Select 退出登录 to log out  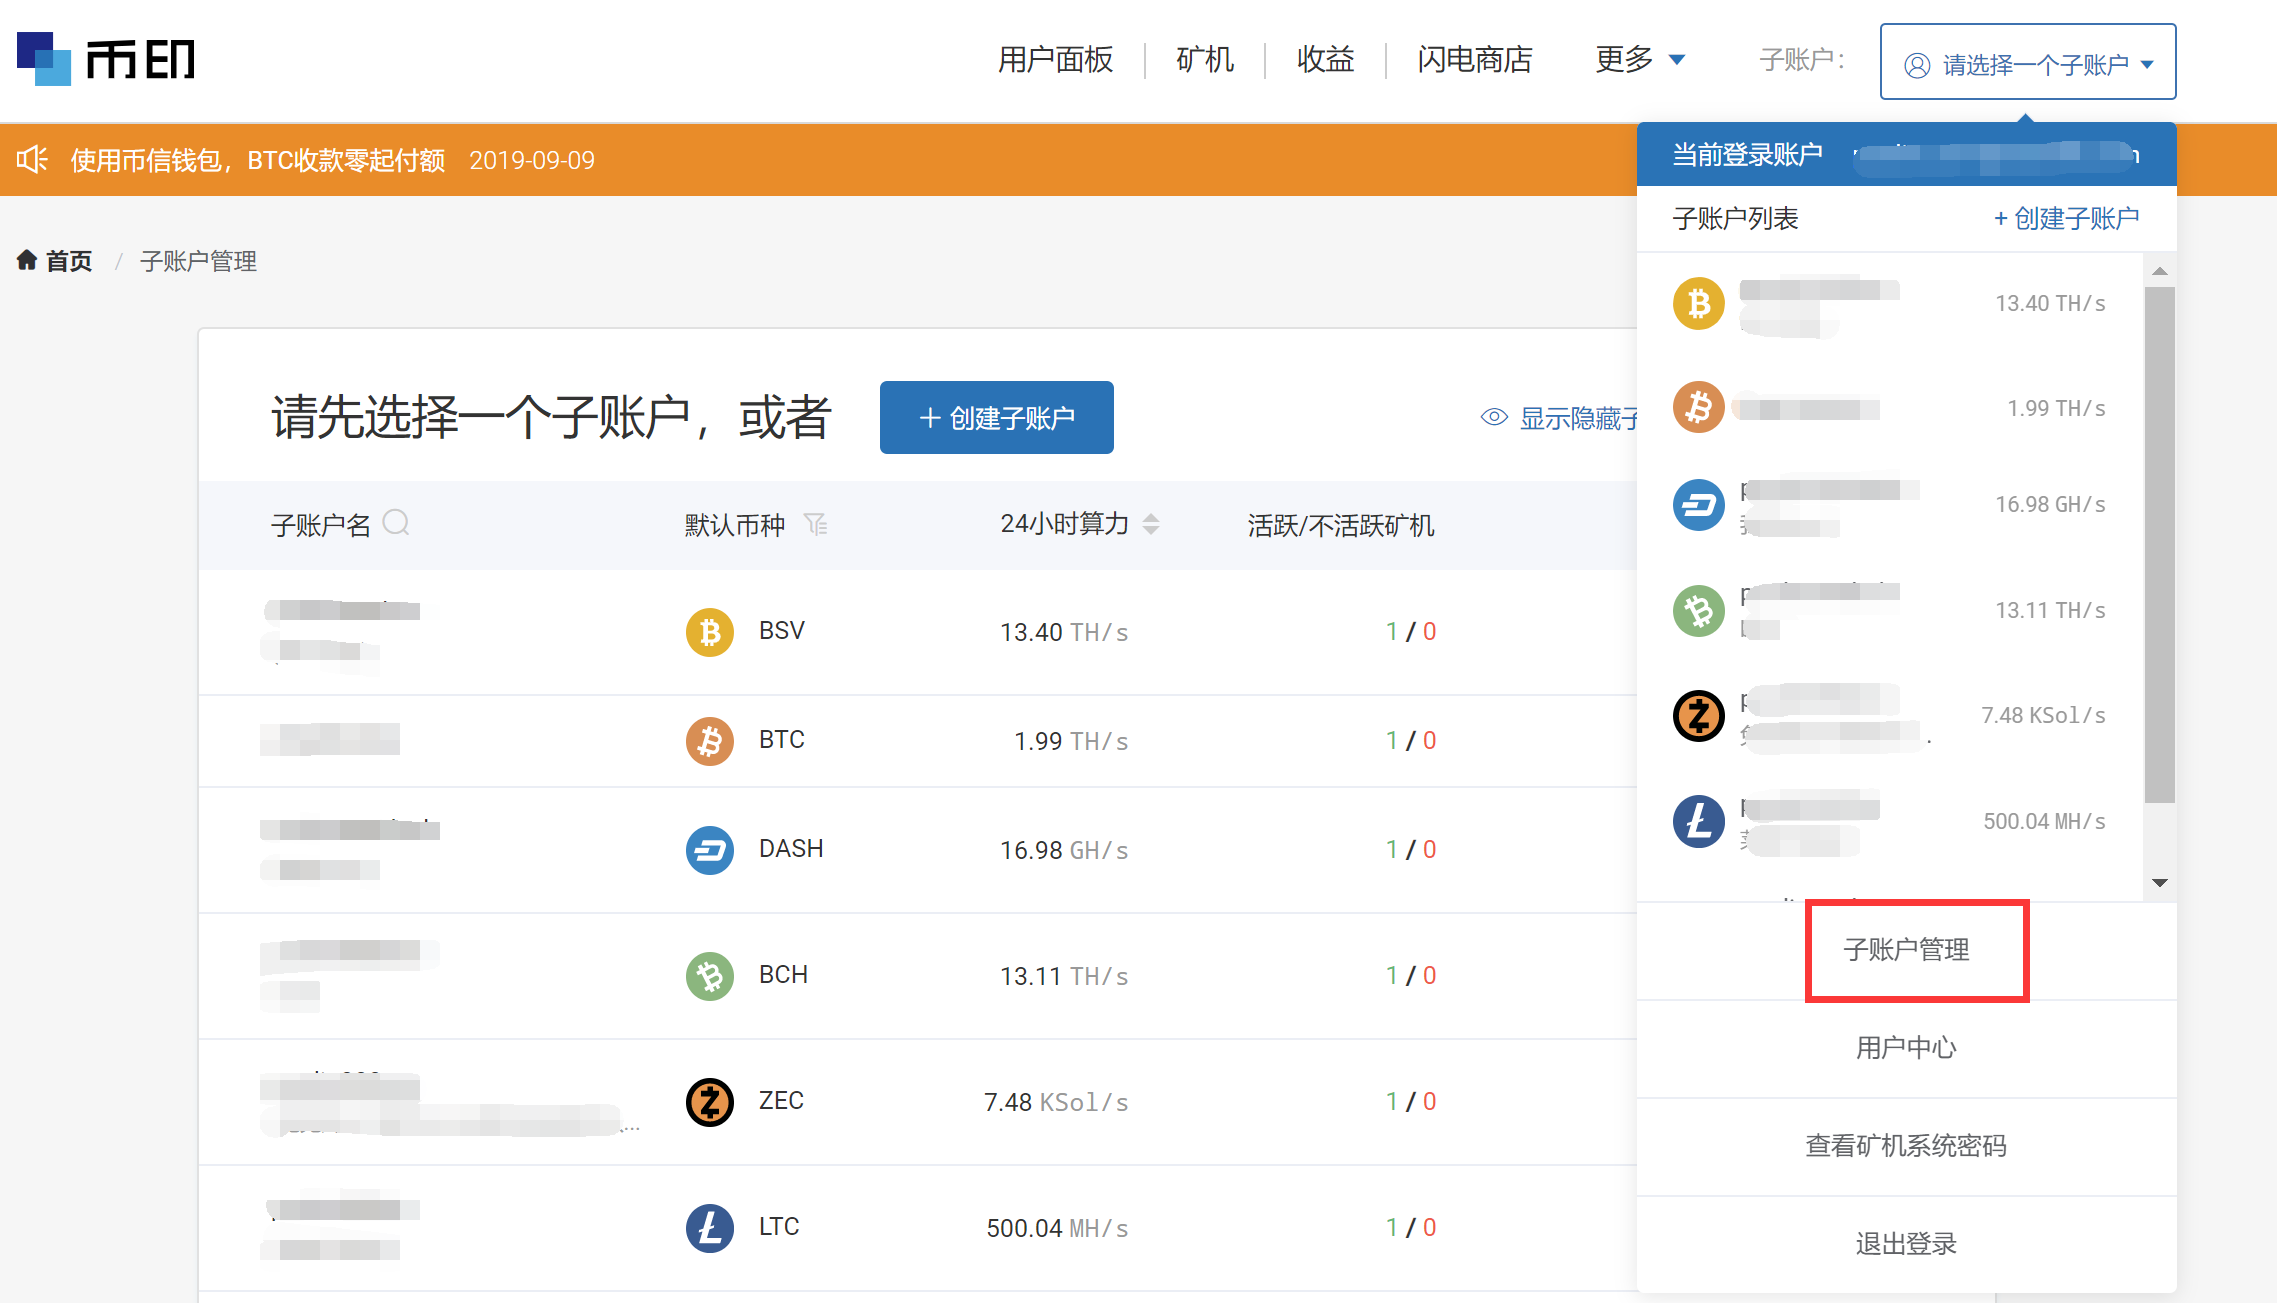click(x=1907, y=1244)
